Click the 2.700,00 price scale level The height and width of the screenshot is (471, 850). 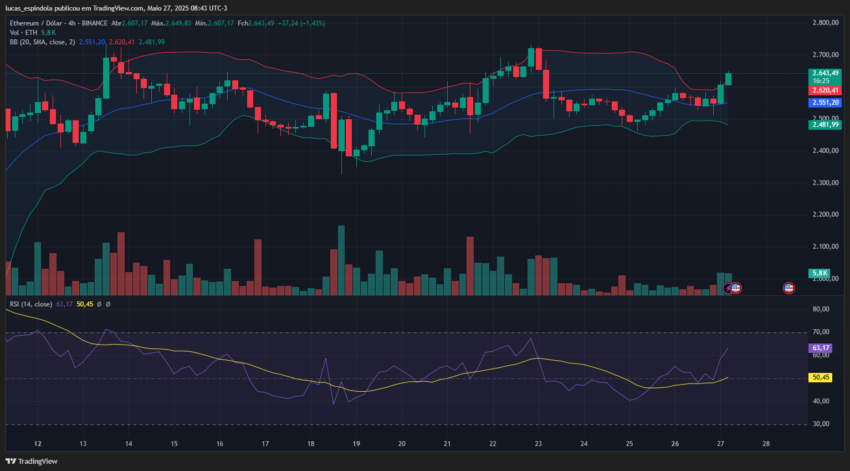[x=826, y=55]
